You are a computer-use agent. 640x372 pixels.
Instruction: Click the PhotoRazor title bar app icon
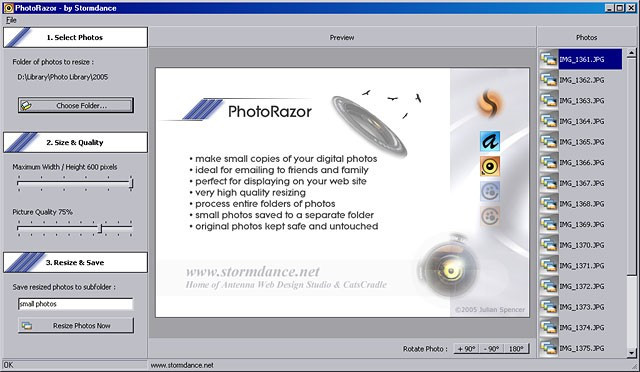point(8,8)
